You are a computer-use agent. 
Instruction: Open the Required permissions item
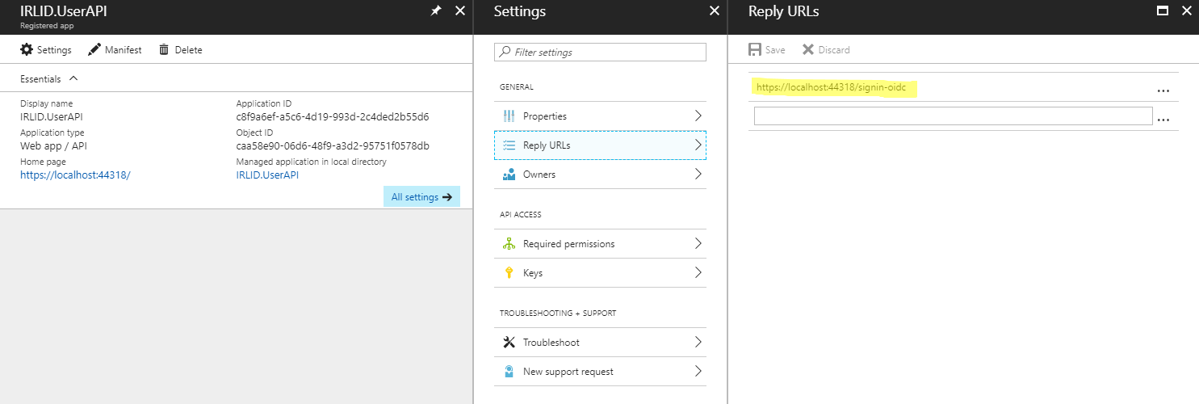[x=600, y=243]
